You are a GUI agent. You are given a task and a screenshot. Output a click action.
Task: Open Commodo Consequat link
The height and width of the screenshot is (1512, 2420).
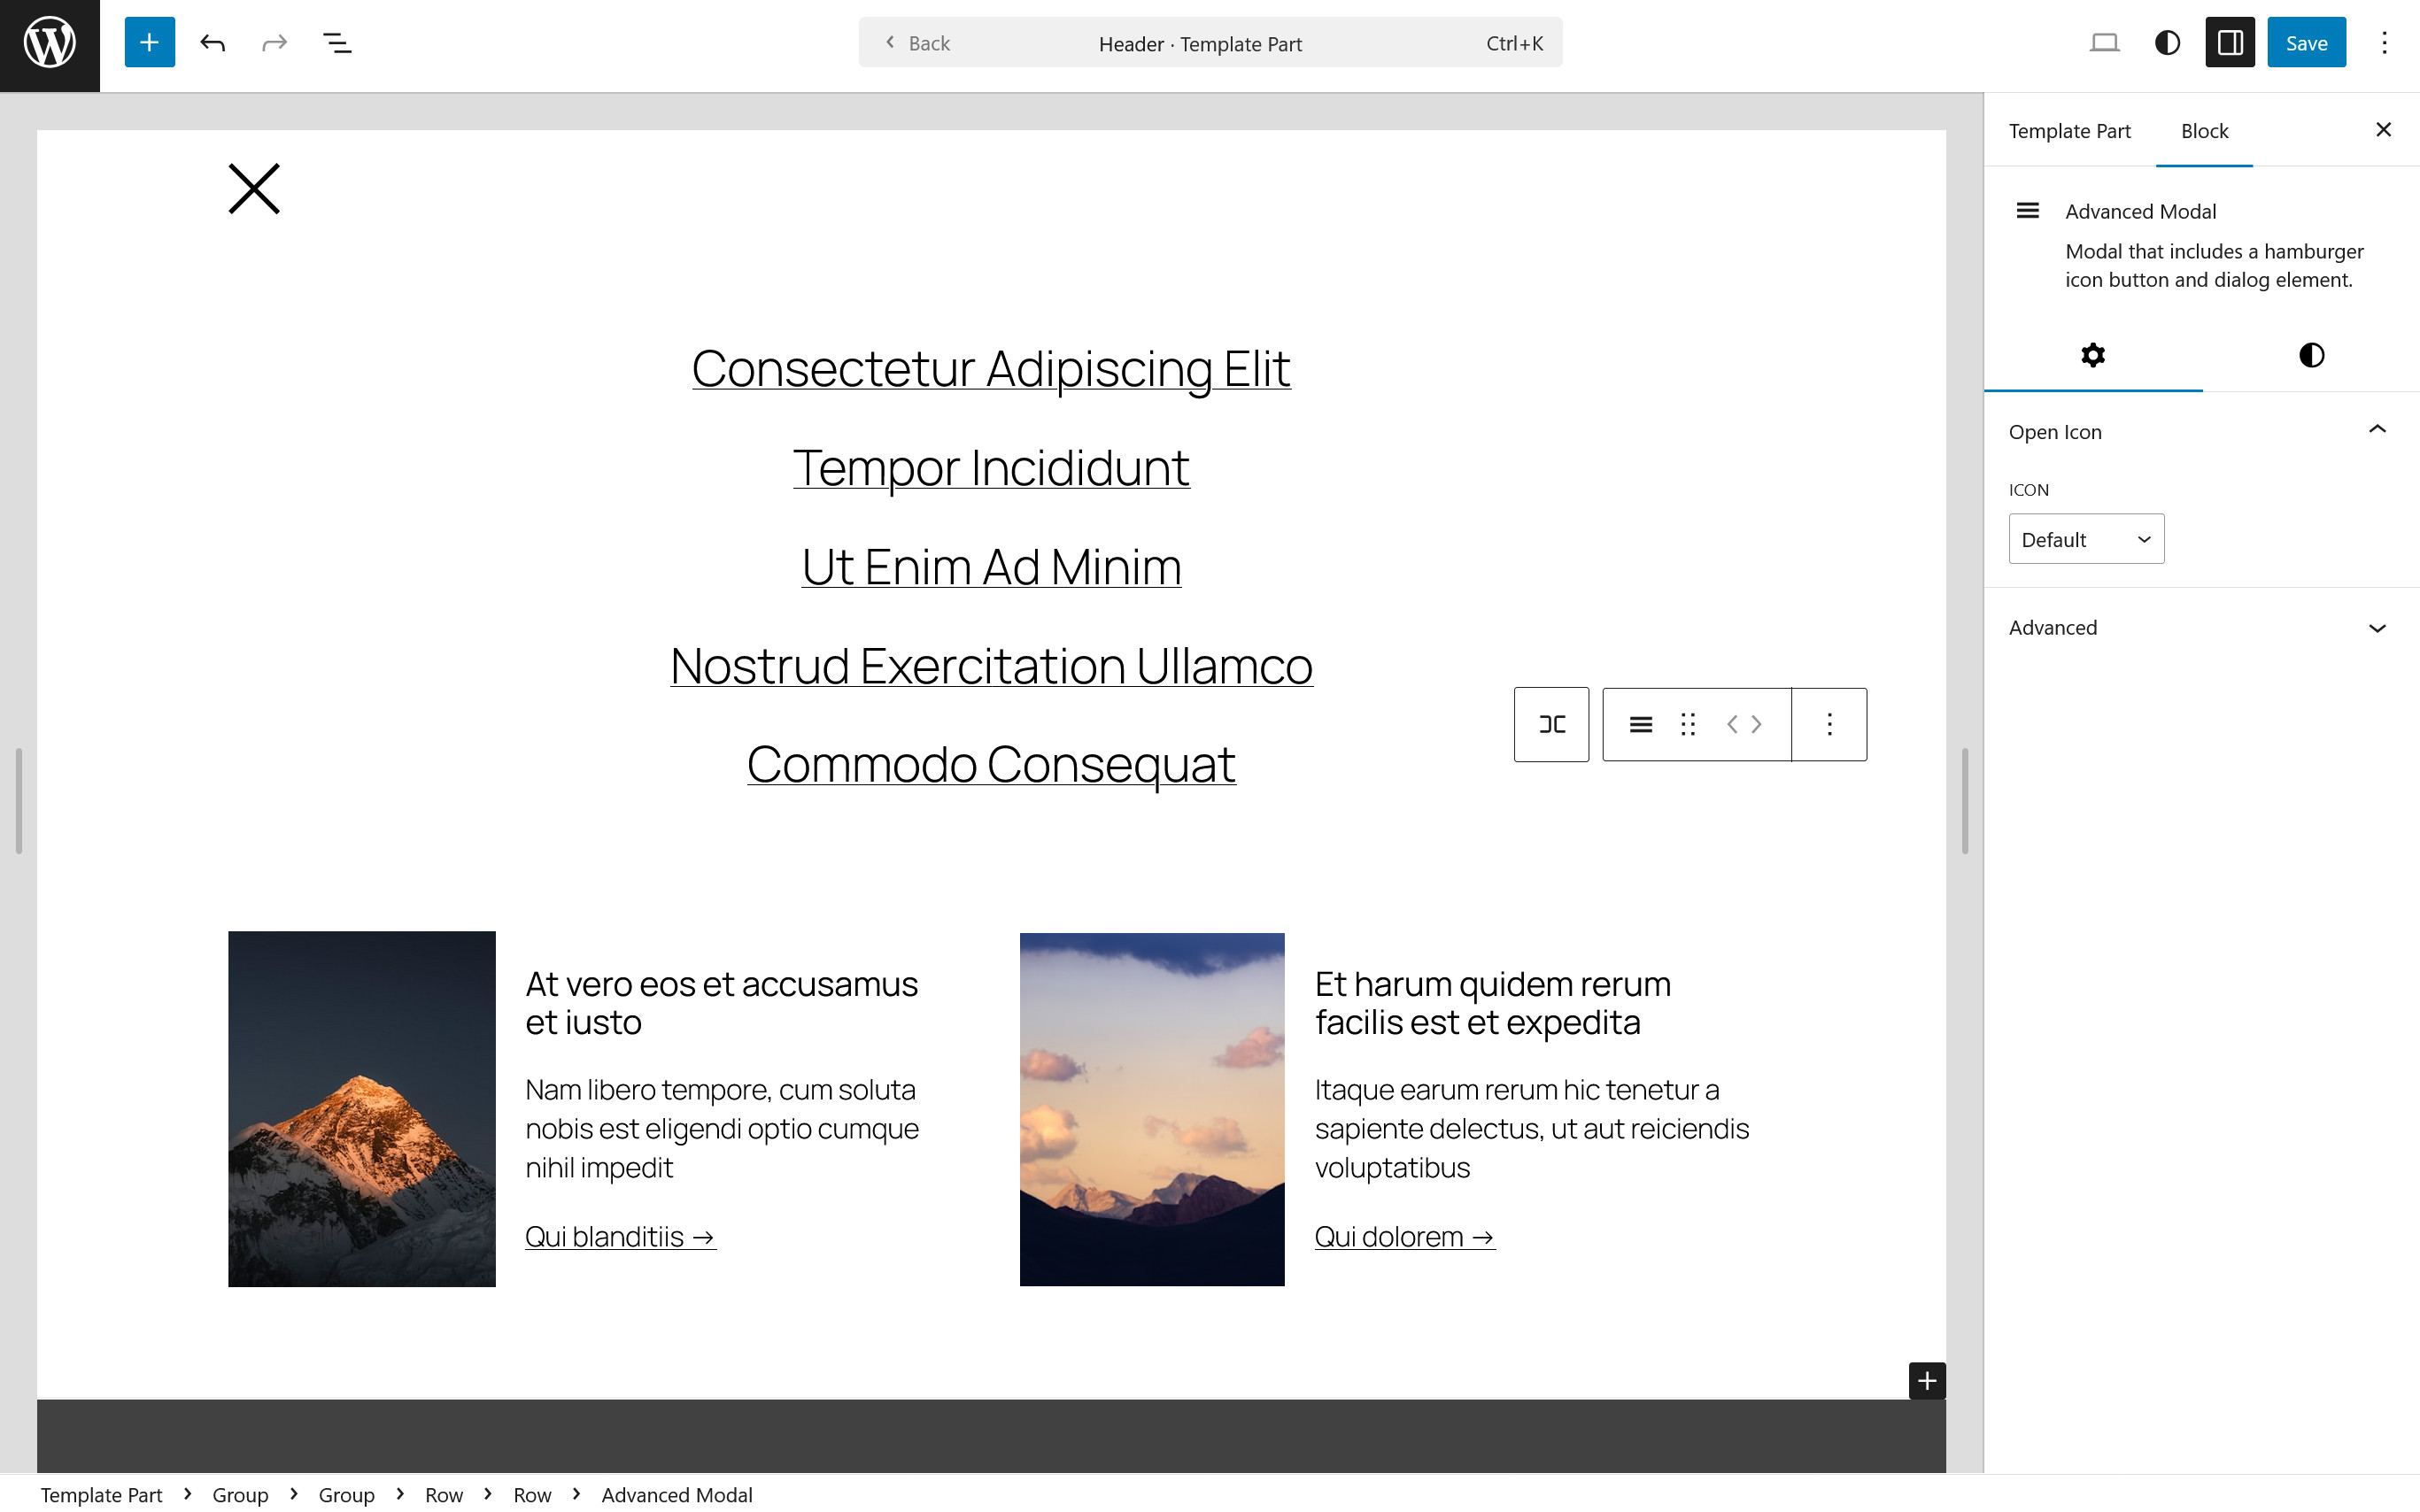click(991, 765)
